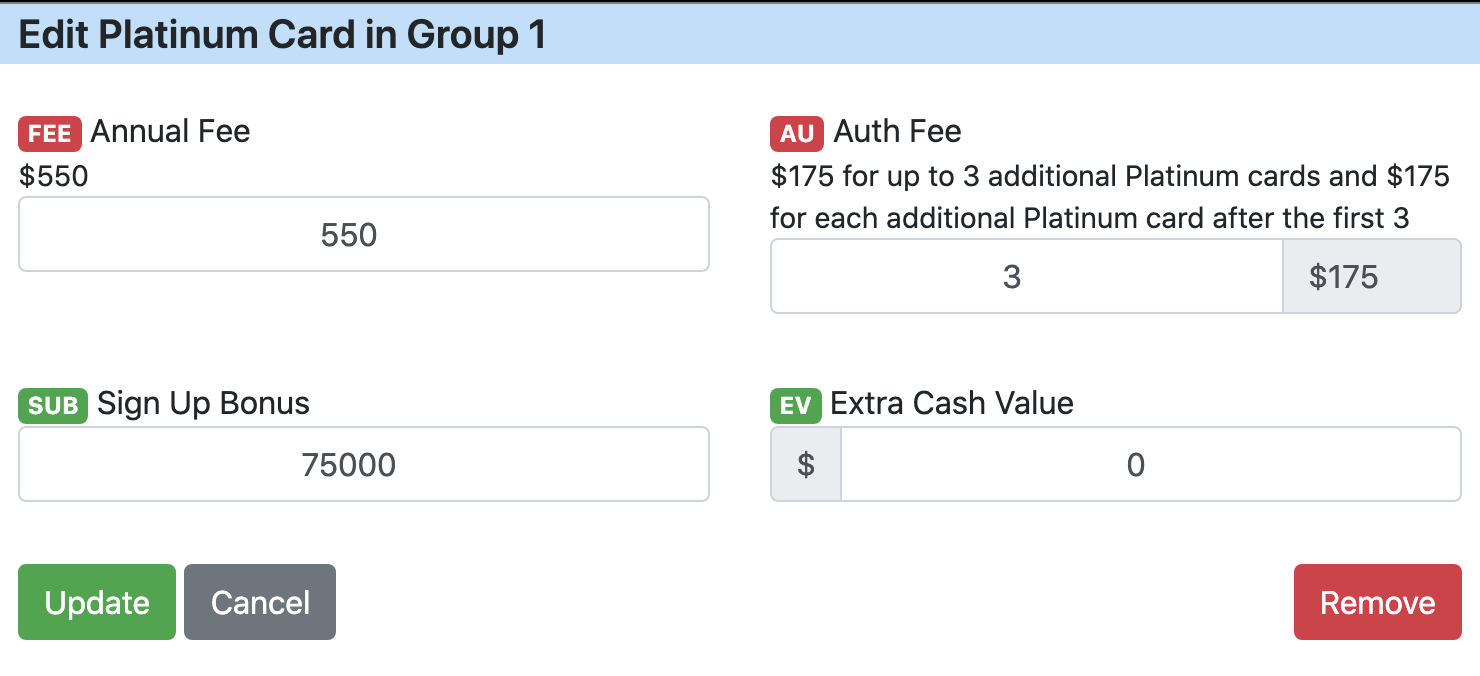
Task: Click the Update button
Action: (97, 602)
